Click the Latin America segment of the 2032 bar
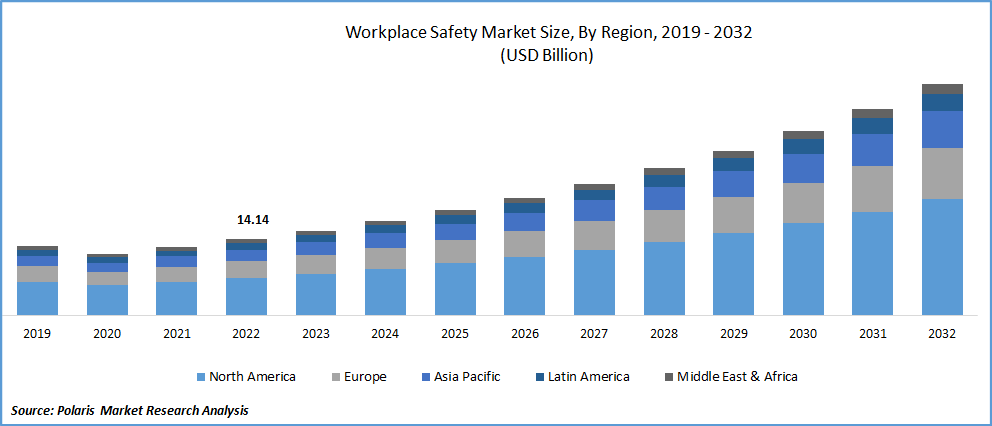992x426 pixels. pos(942,103)
